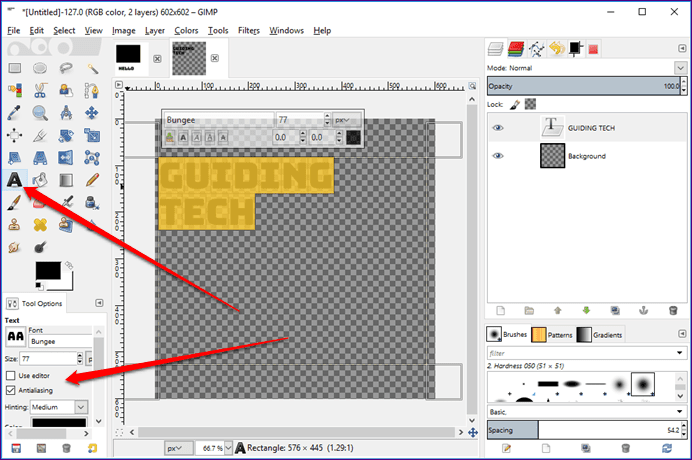This screenshot has height=460, width=692.
Task: Click the Text tool A icon
Action: 15,180
